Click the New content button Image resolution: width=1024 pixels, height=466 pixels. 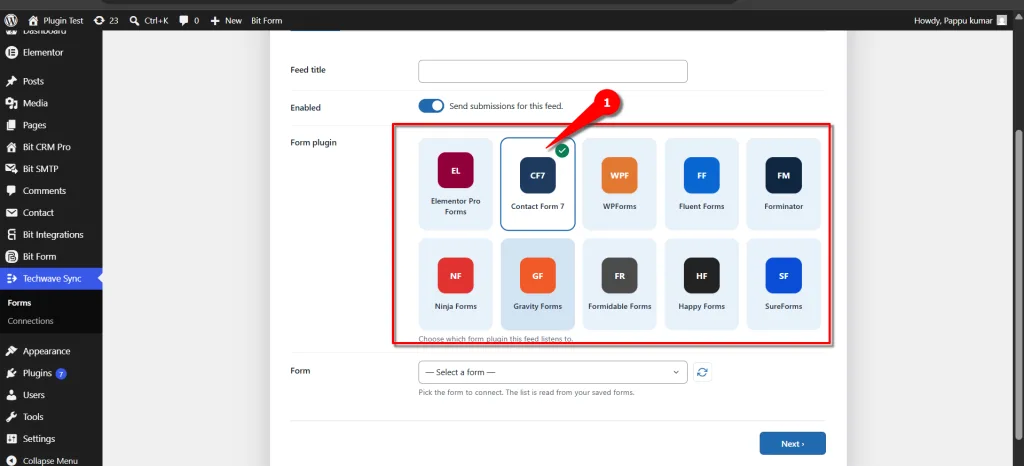tap(226, 20)
